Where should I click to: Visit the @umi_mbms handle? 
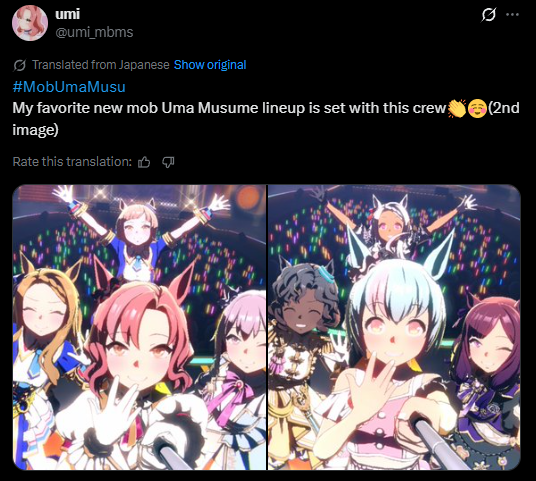(x=94, y=32)
